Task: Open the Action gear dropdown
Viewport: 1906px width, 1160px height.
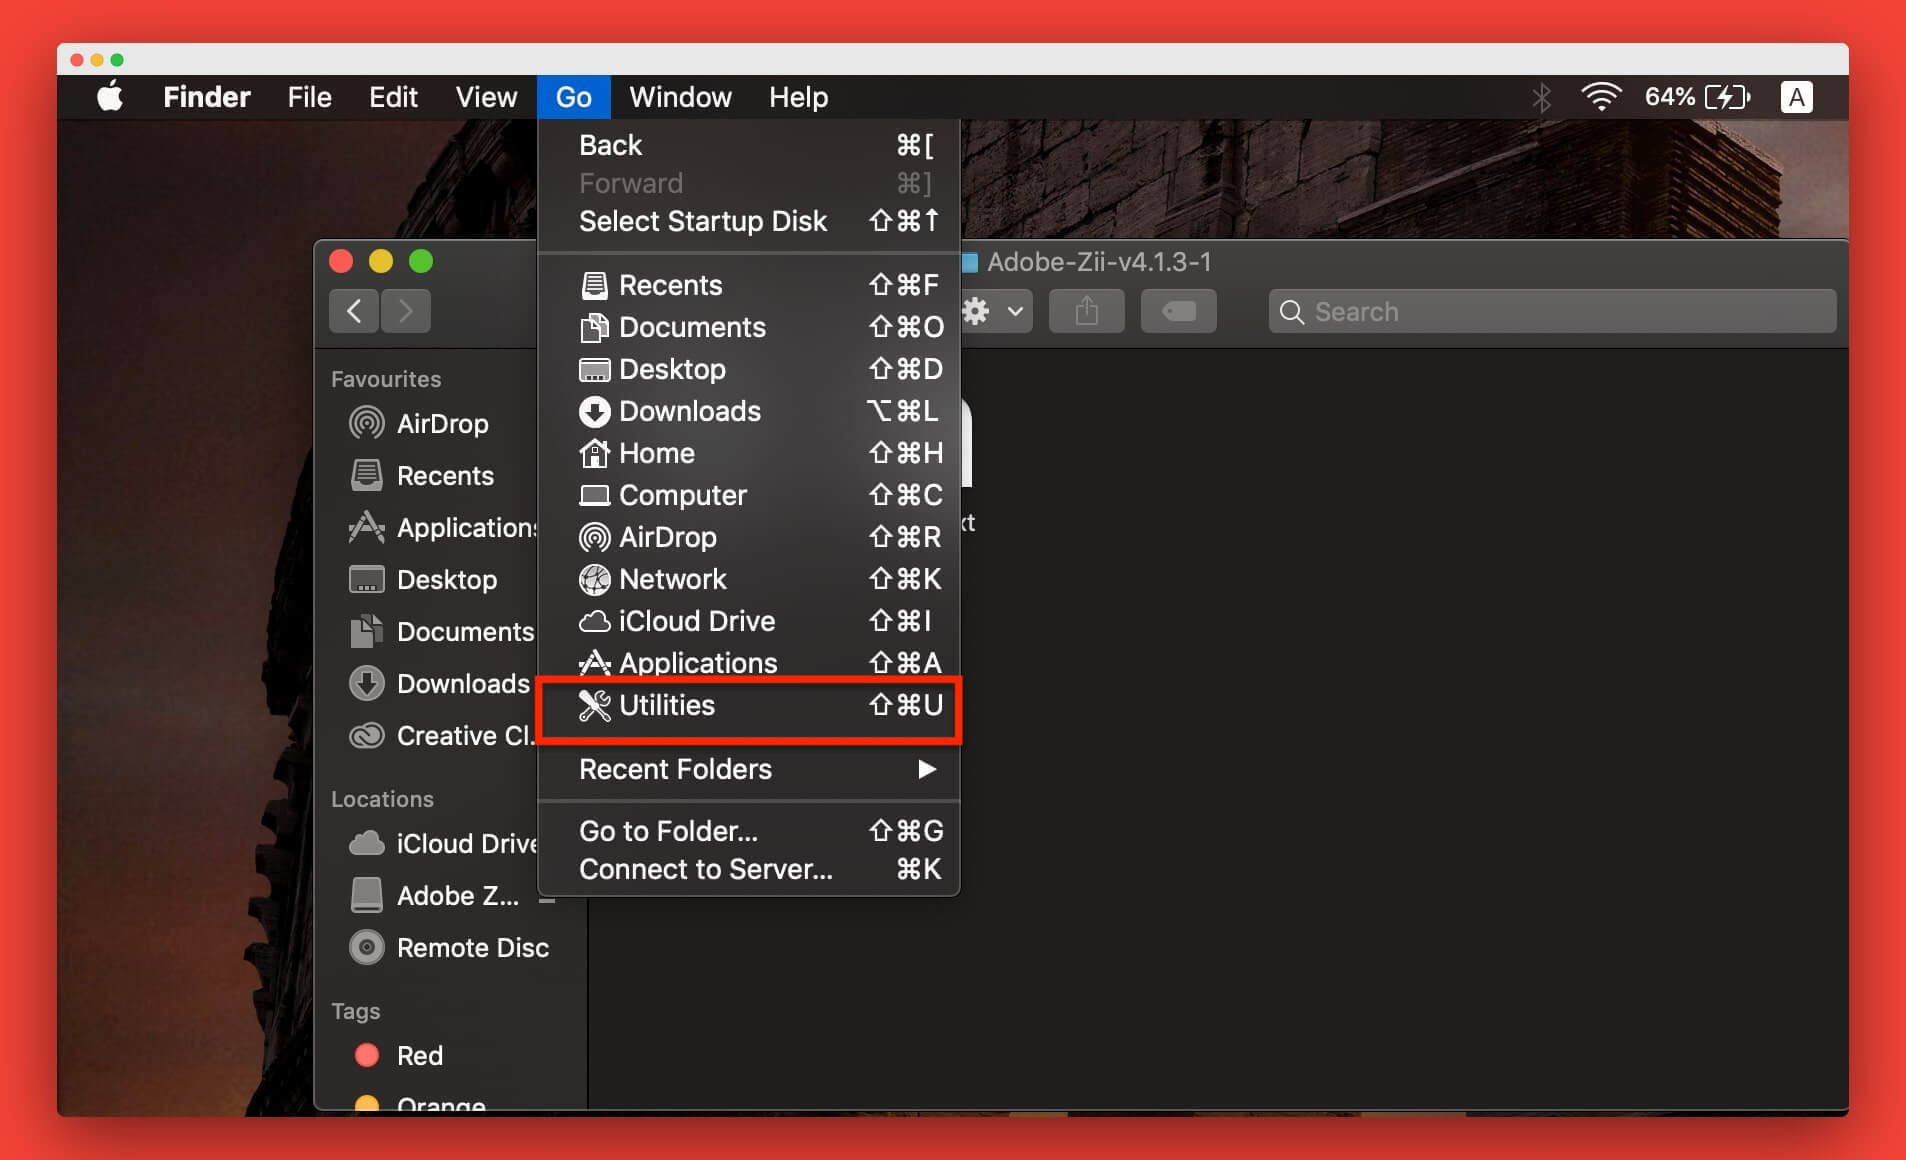Action: 995,311
